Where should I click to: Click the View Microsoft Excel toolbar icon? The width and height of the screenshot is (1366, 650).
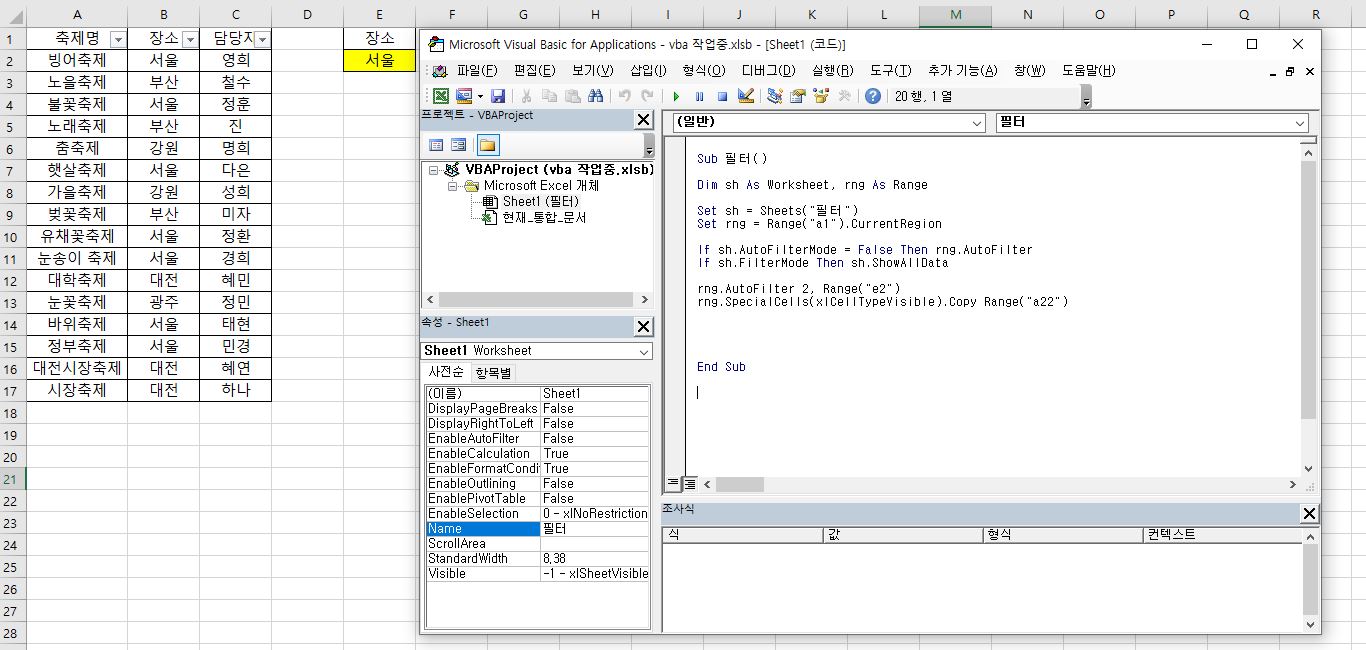[x=440, y=96]
